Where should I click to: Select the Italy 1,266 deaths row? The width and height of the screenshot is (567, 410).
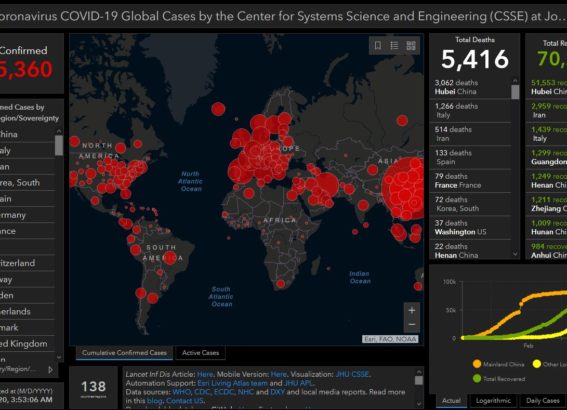click(470, 111)
